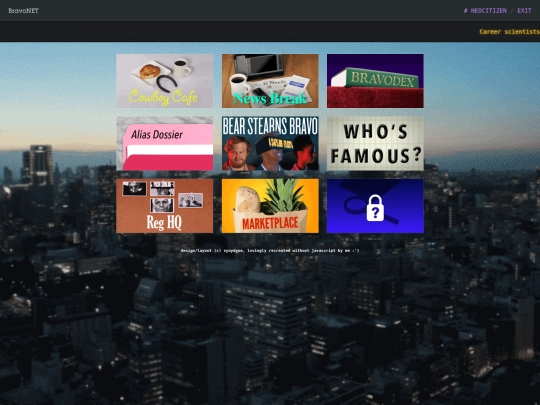540x405 pixels.
Task: Click the scrolling Career scientists ticker text
Action: pyautogui.click(x=509, y=32)
